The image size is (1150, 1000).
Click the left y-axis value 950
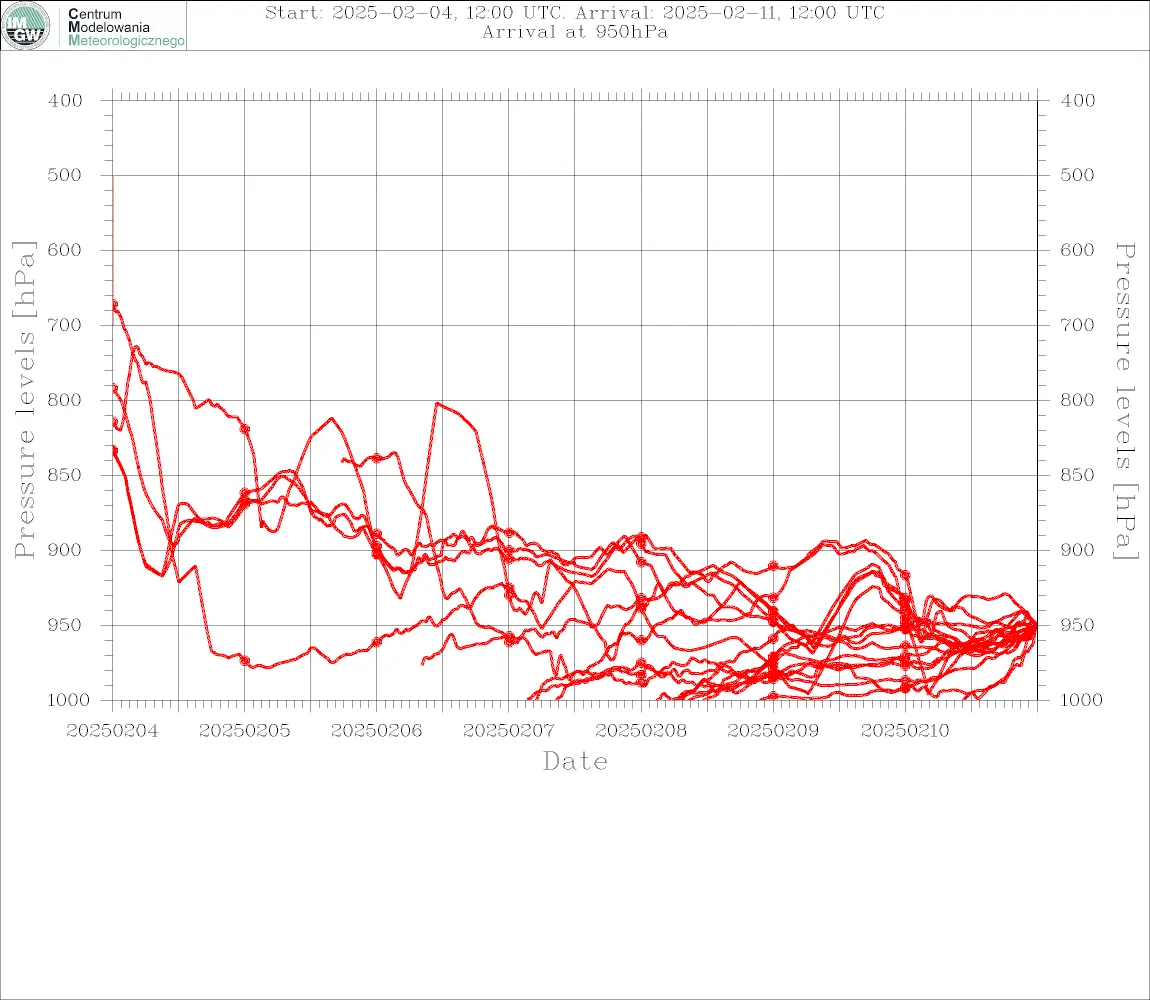click(x=65, y=625)
